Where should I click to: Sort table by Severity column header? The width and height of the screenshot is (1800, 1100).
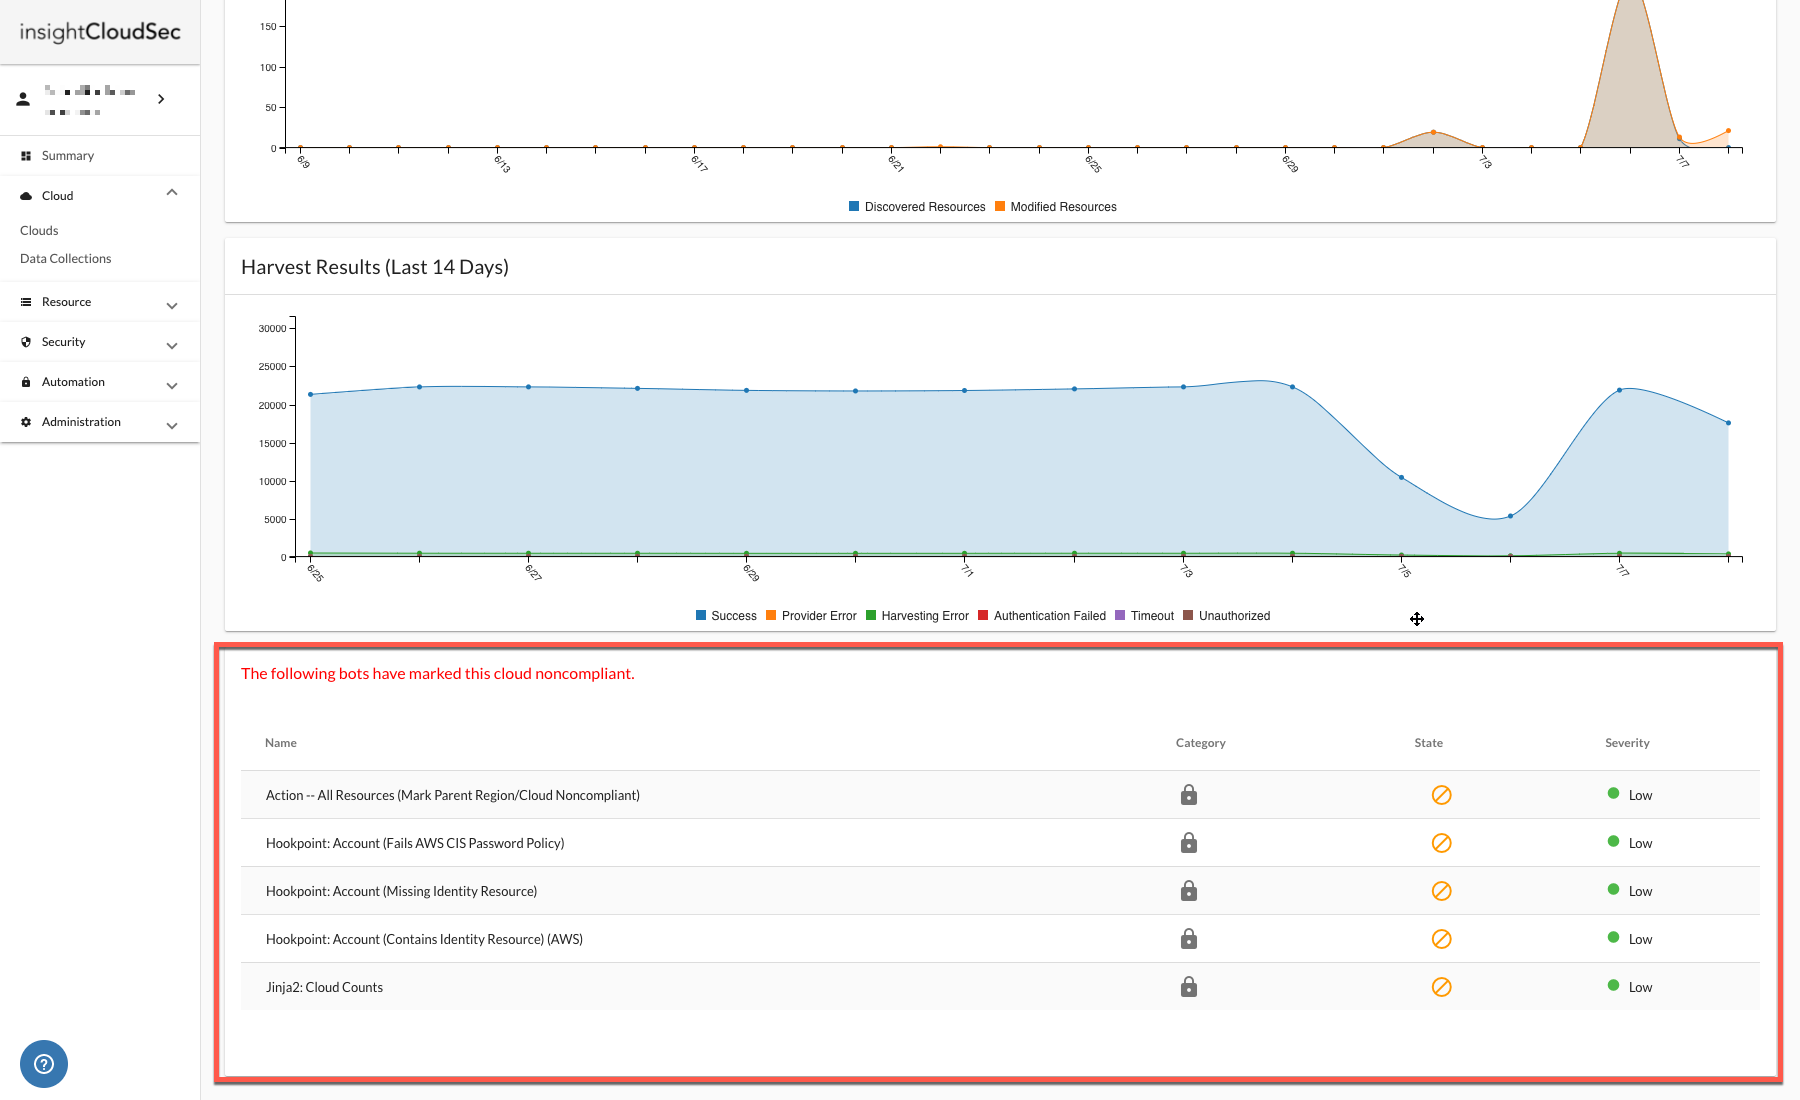[1627, 743]
